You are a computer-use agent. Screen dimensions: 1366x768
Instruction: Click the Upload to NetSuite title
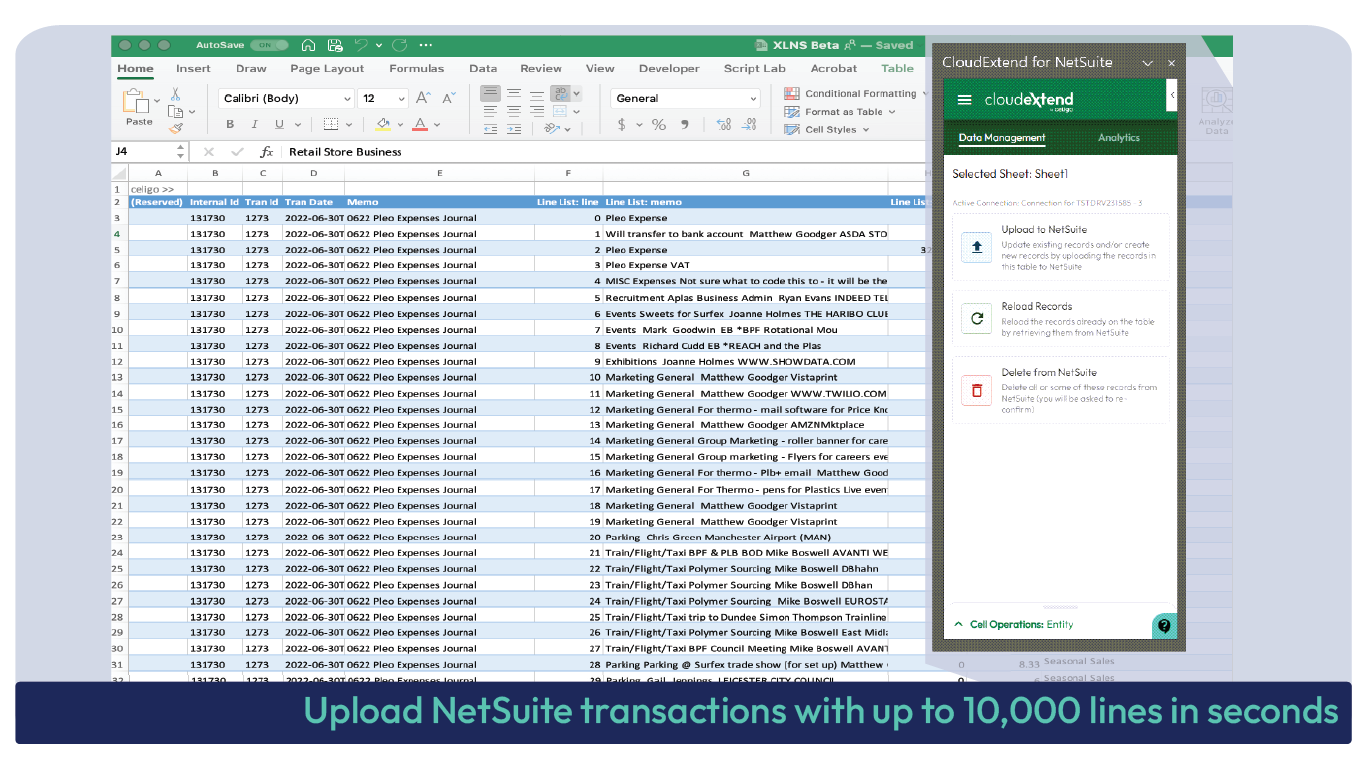point(1044,230)
